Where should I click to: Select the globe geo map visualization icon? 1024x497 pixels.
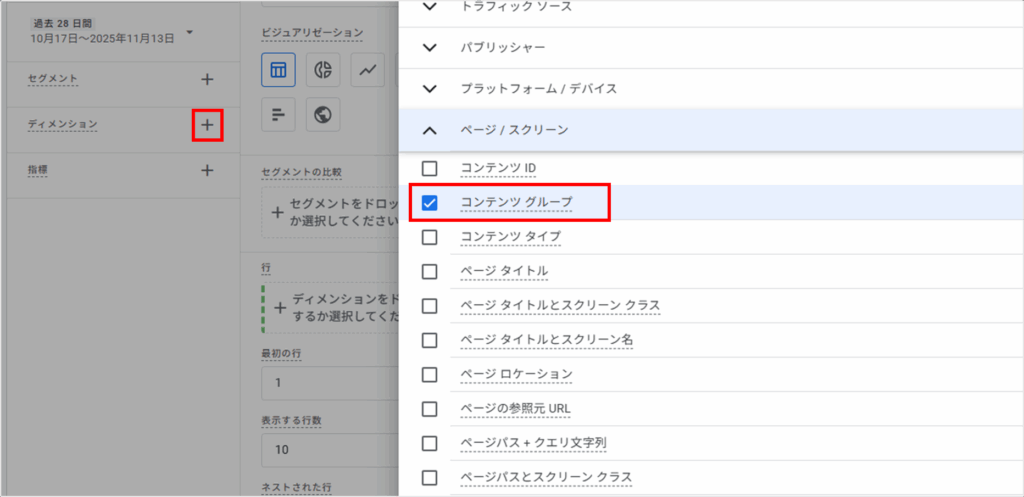pyautogui.click(x=323, y=115)
